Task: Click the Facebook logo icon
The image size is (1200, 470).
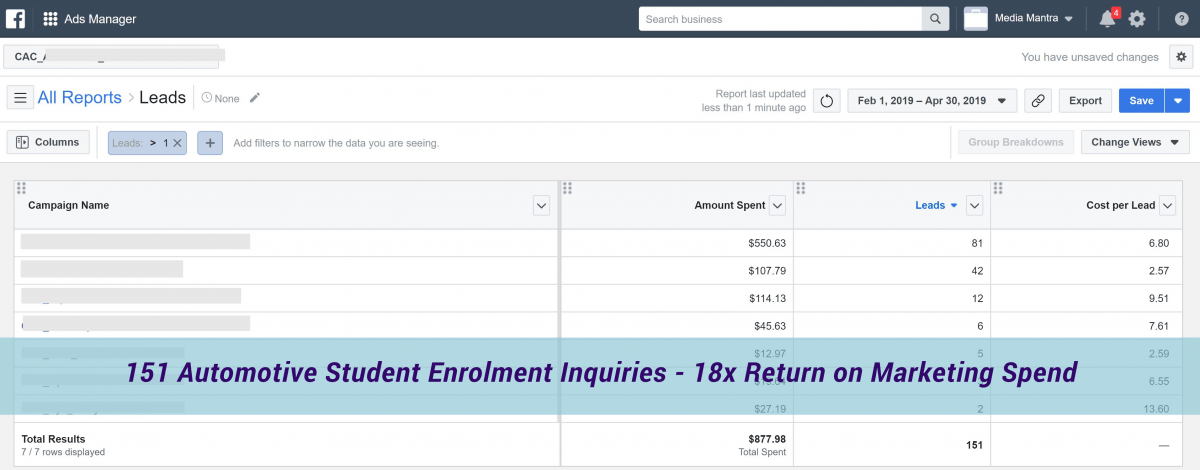Action: coord(15,19)
